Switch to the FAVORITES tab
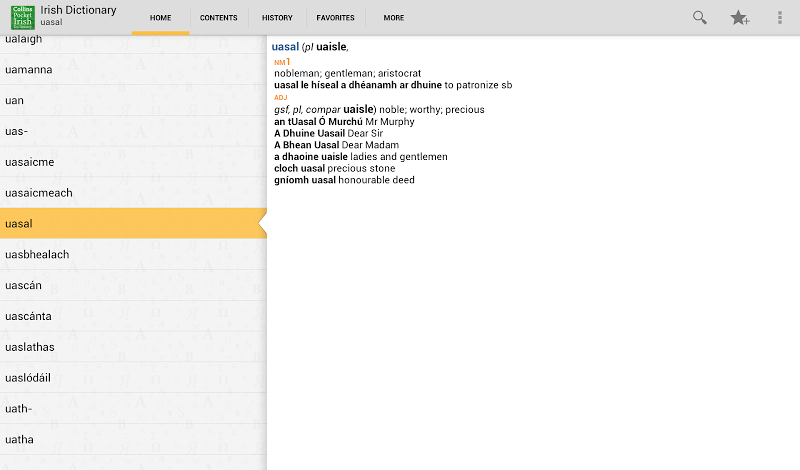800x470 pixels. pyautogui.click(x=335, y=18)
